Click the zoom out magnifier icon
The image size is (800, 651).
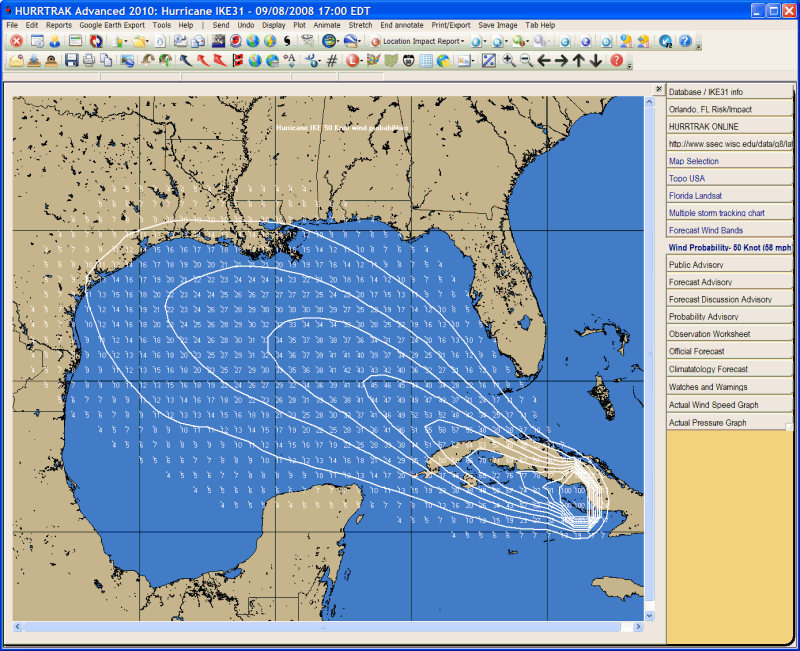tap(526, 61)
